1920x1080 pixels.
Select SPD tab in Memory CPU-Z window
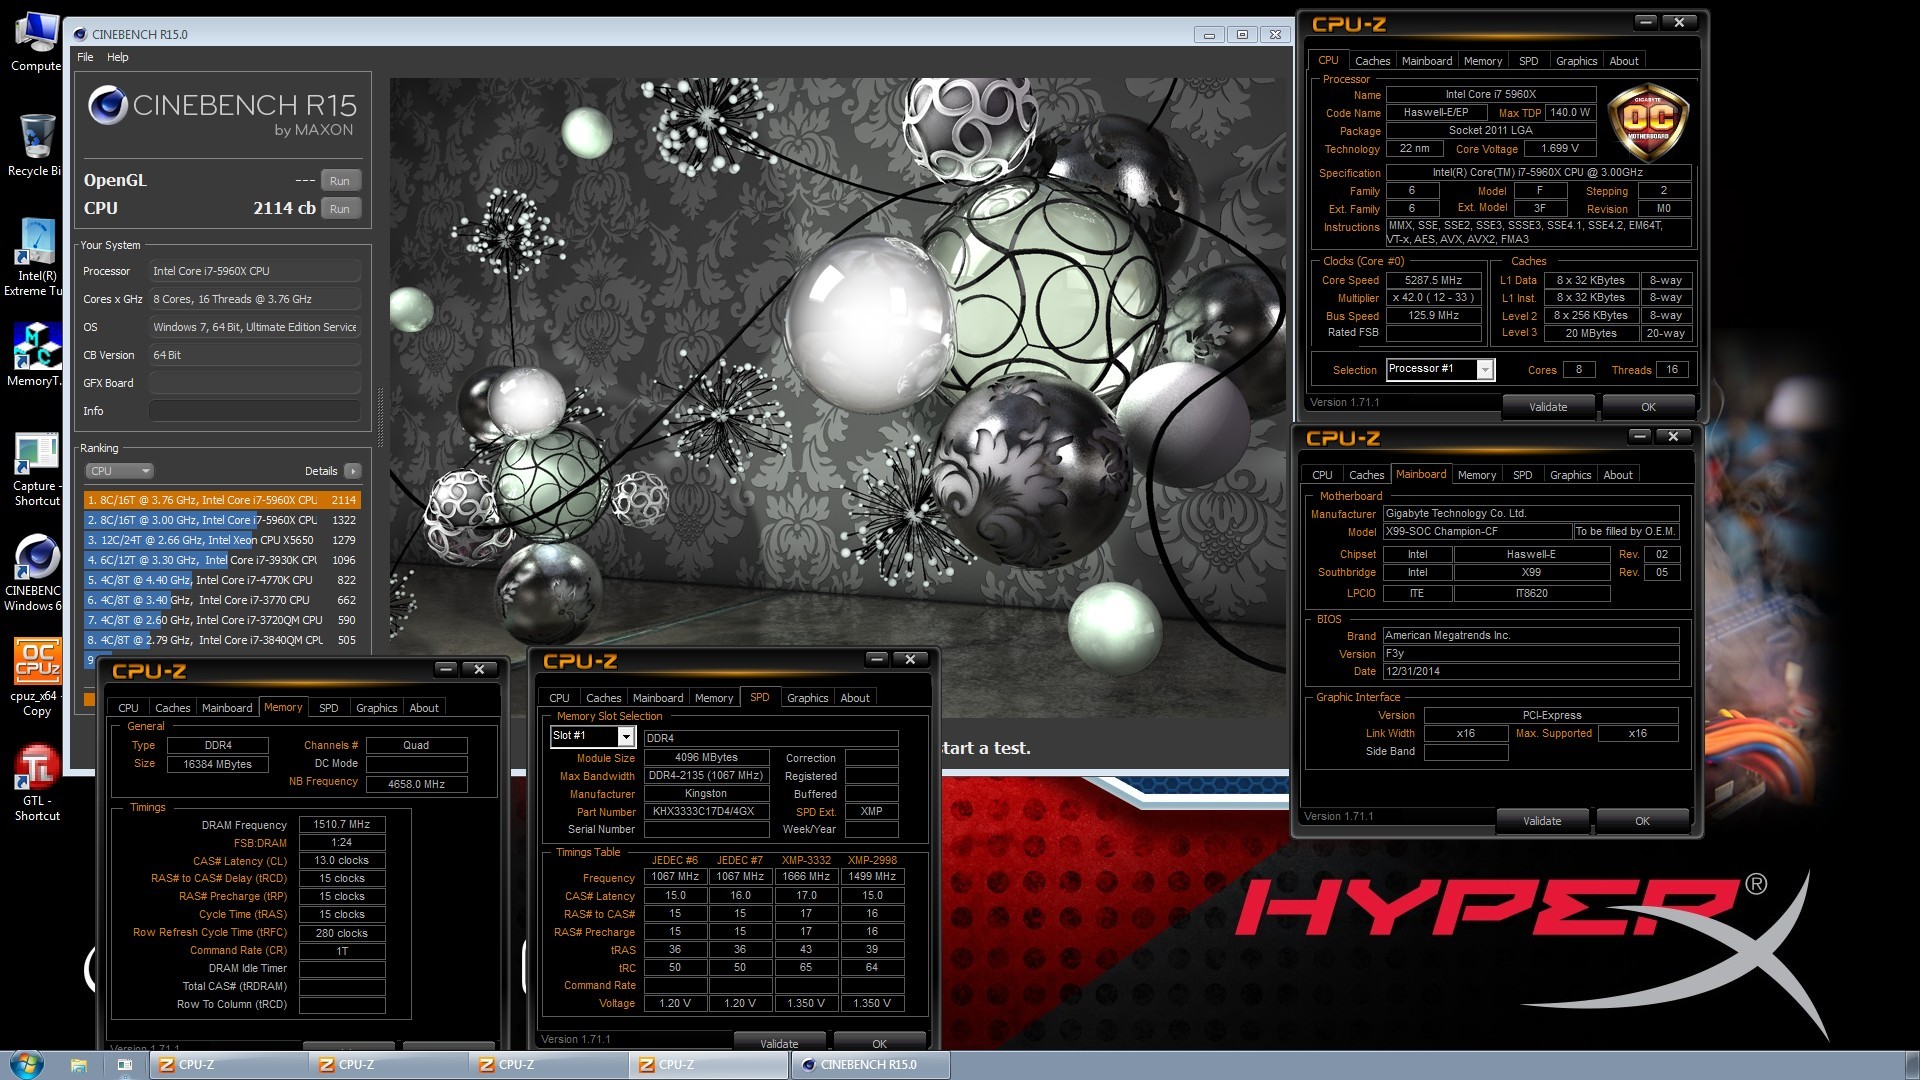pyautogui.click(x=329, y=708)
